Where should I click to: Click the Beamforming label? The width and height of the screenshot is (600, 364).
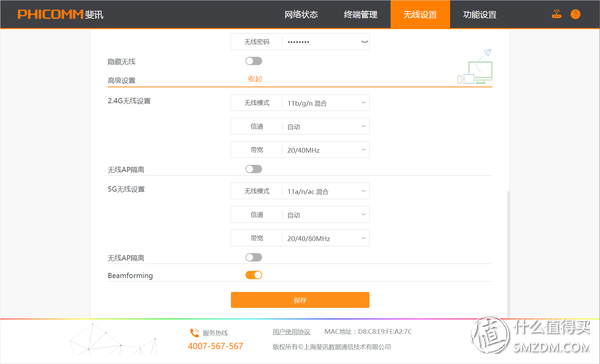(130, 276)
